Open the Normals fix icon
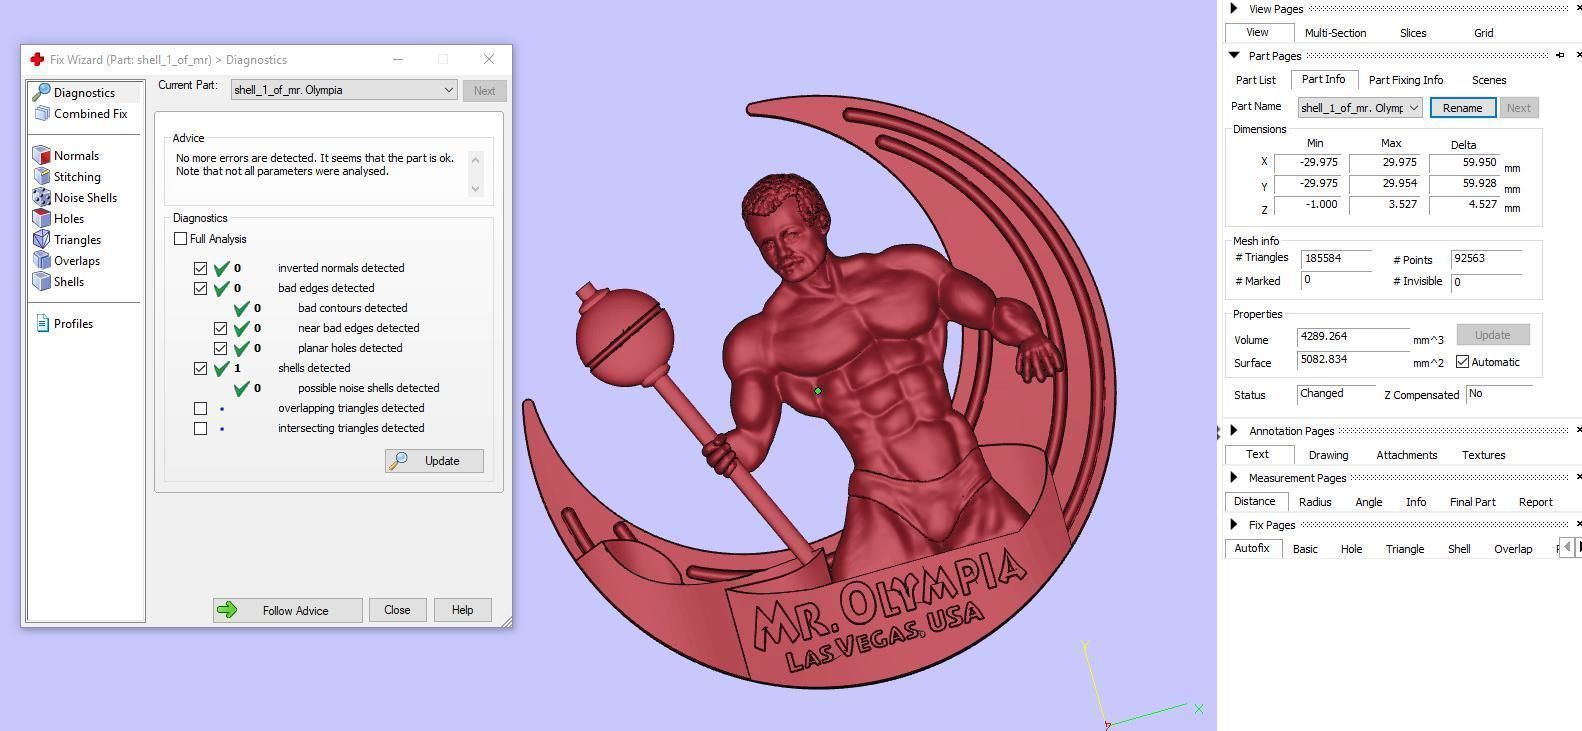The width and height of the screenshot is (1582, 731). [x=41, y=155]
